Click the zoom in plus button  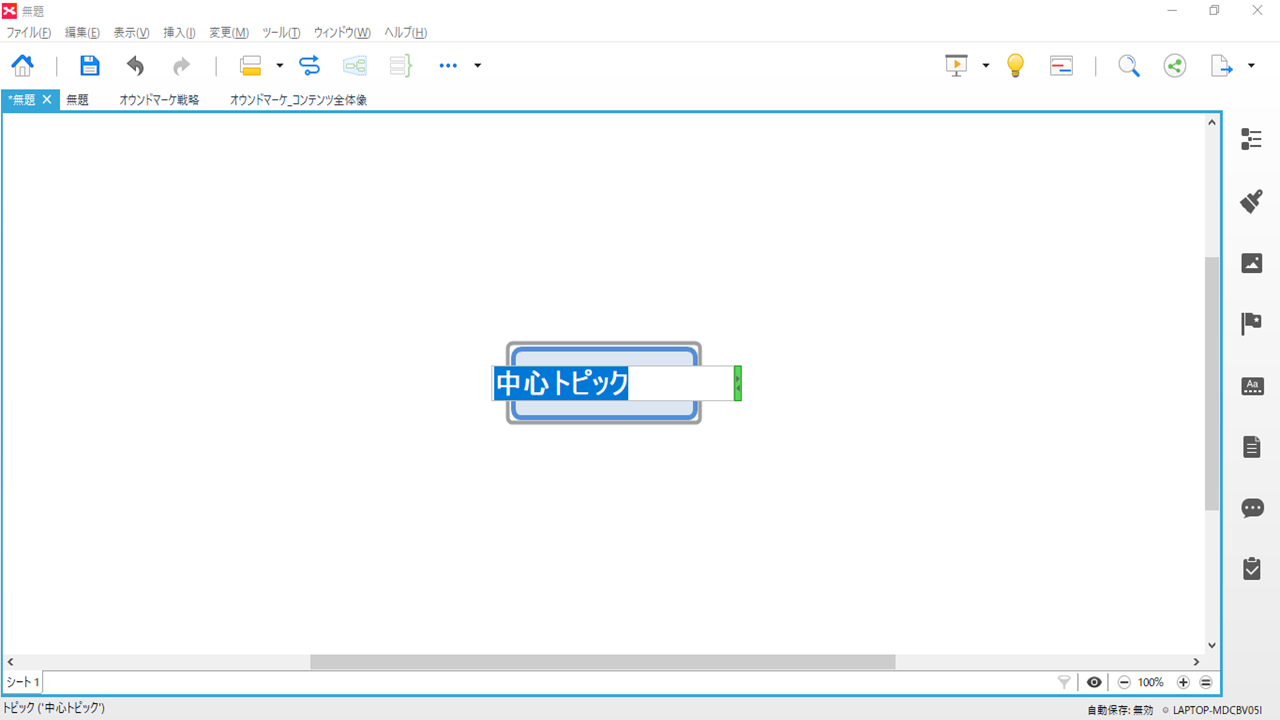point(1183,682)
